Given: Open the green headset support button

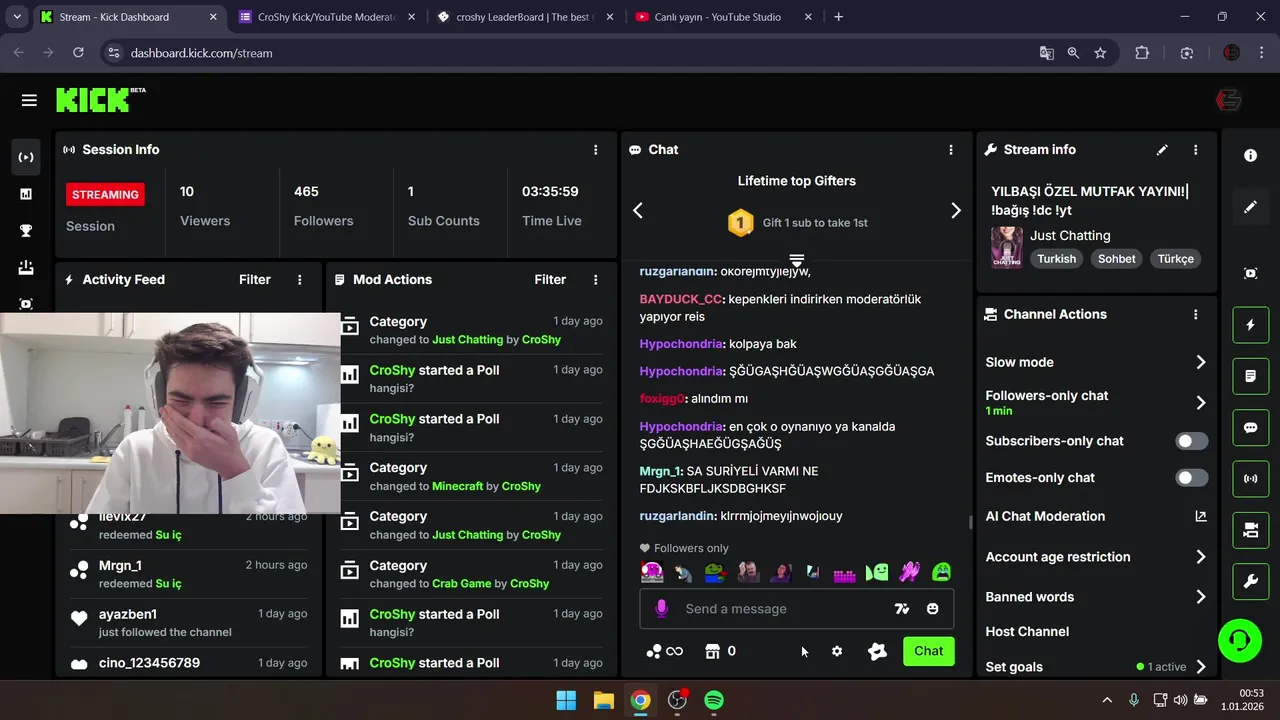Looking at the screenshot, I should (1240, 640).
